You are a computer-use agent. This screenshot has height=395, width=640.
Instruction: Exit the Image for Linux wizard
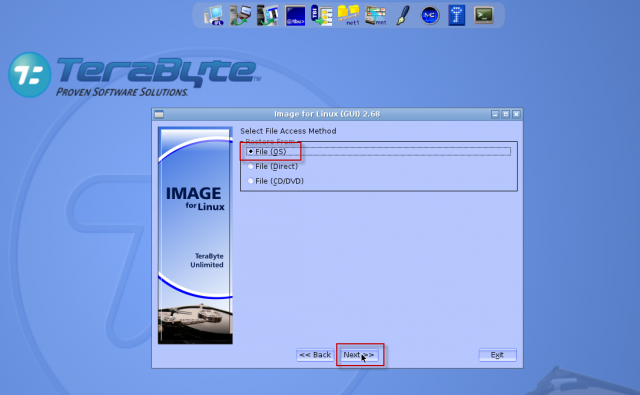coord(498,355)
